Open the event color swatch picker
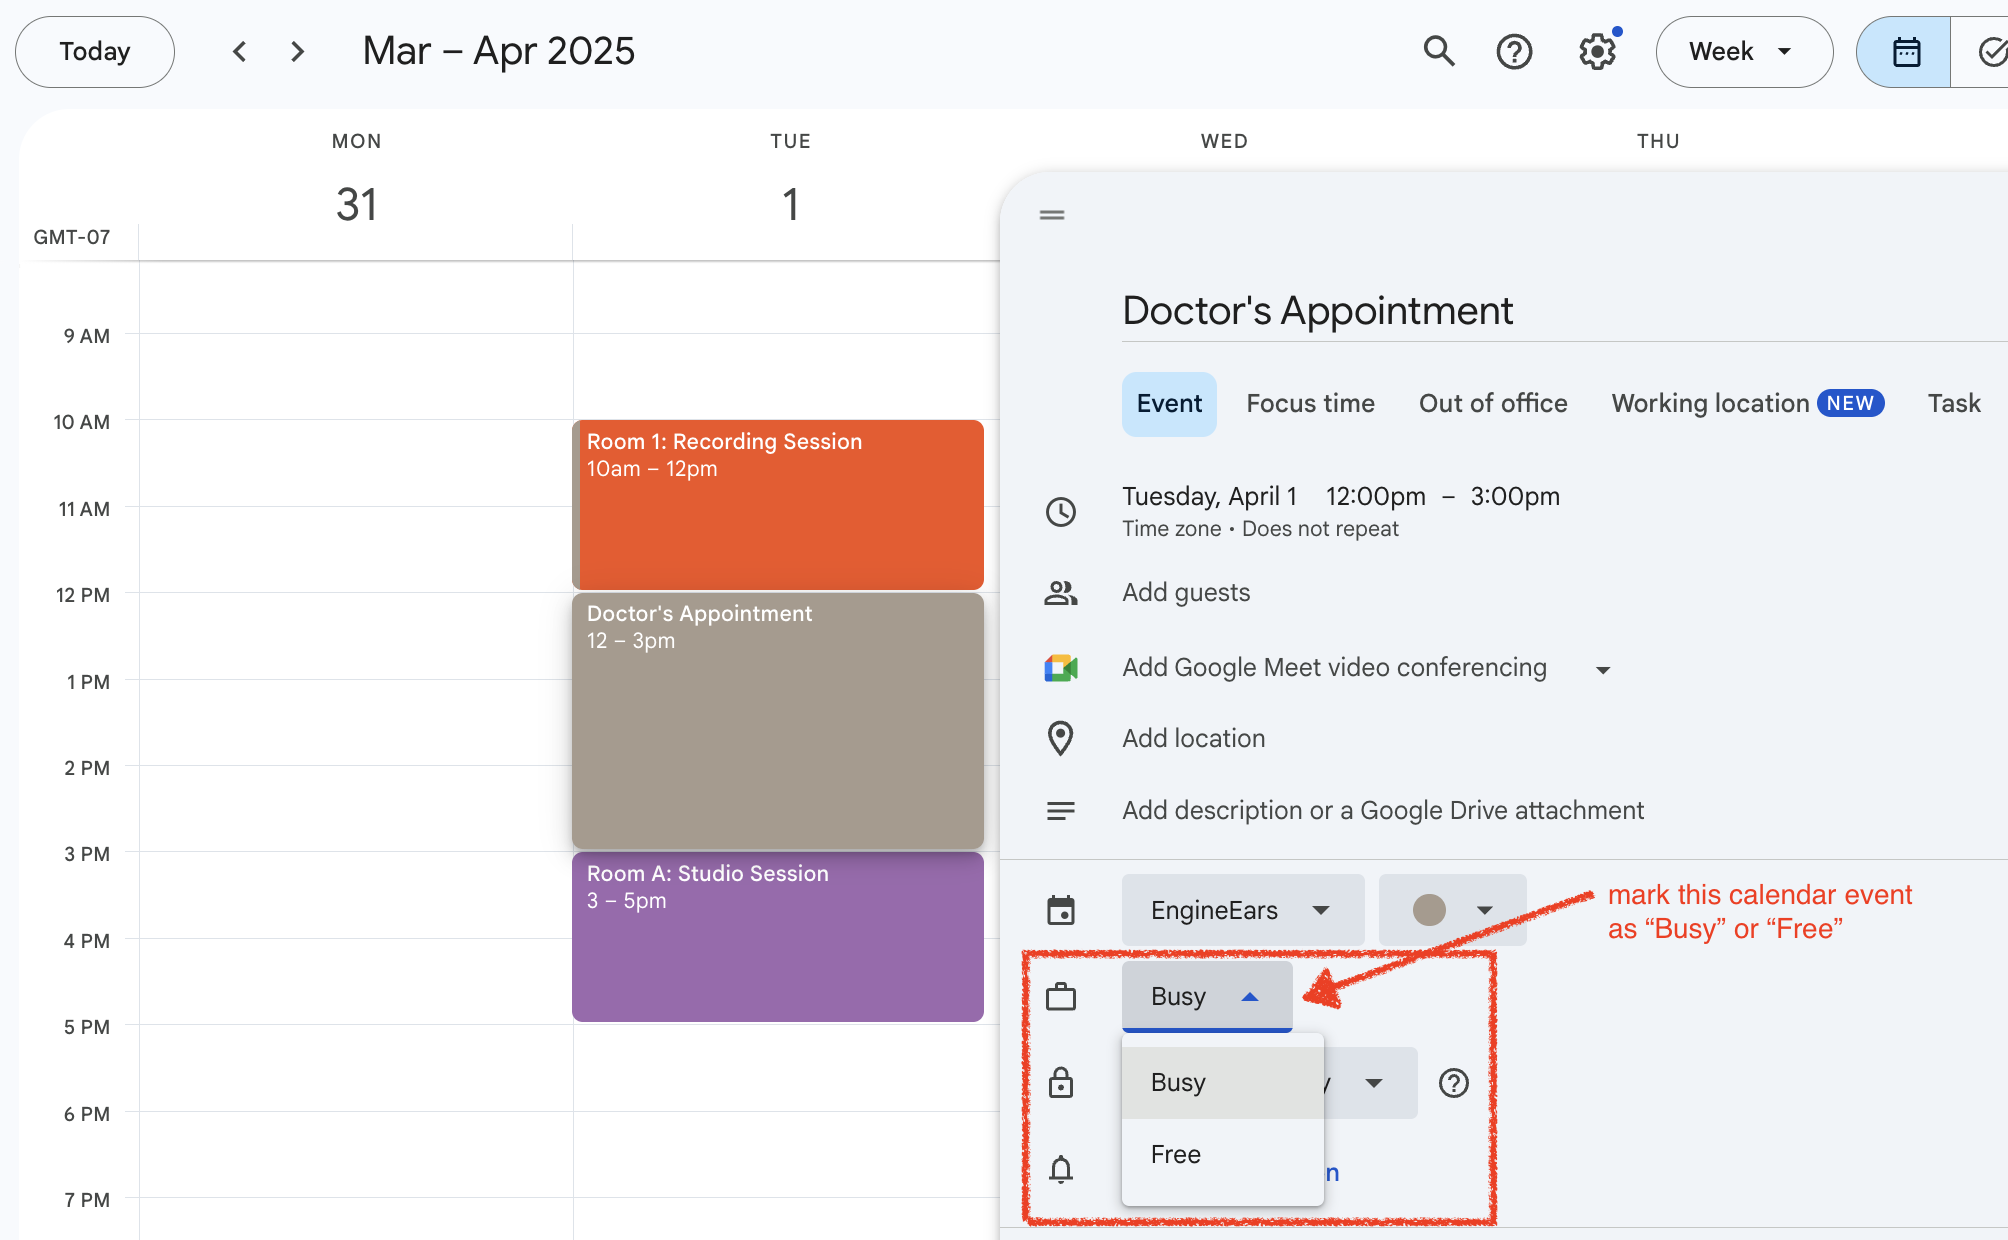The width and height of the screenshot is (2008, 1240). (x=1452, y=910)
